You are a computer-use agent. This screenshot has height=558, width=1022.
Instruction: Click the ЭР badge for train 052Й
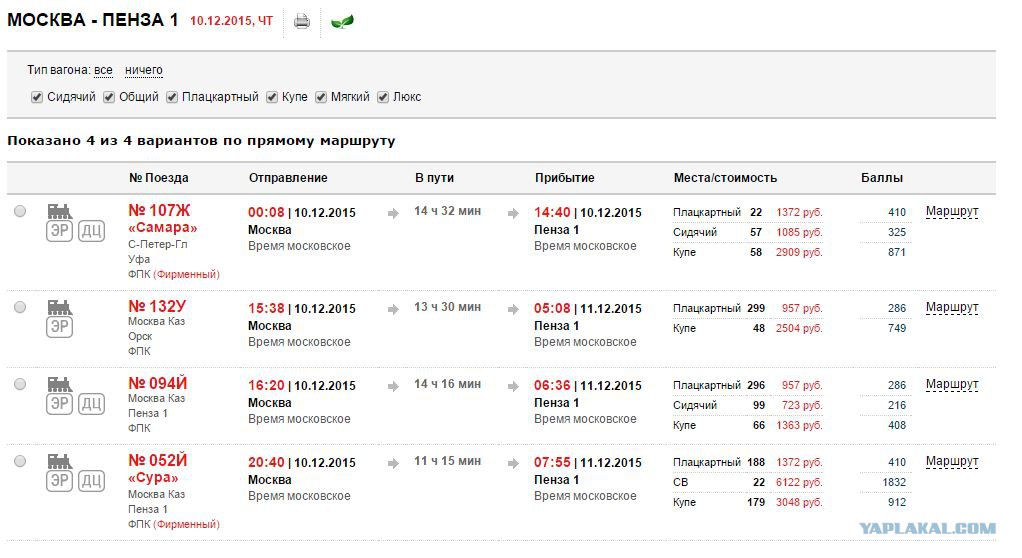59,480
